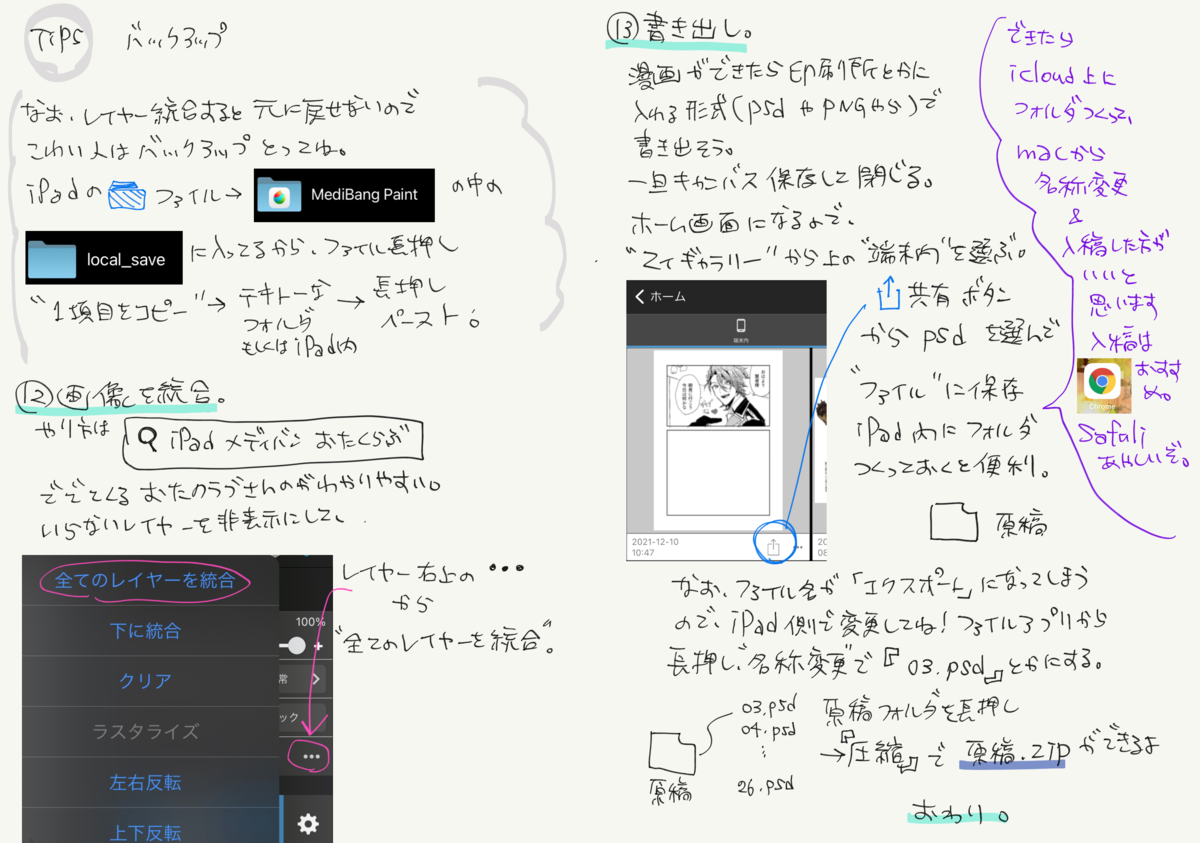Tap the plus button beside opacity slider
This screenshot has height=843, width=1200.
tap(319, 646)
